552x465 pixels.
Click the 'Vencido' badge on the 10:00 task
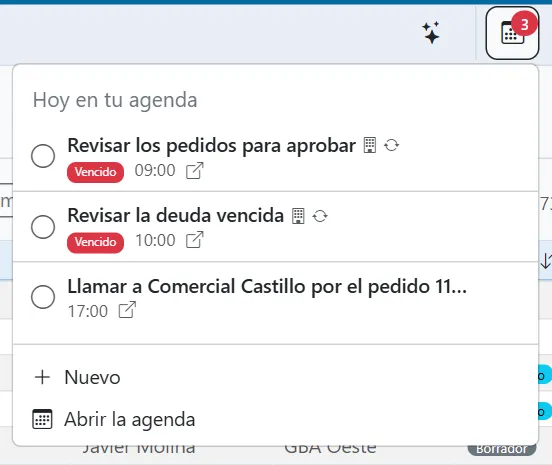coord(95,243)
